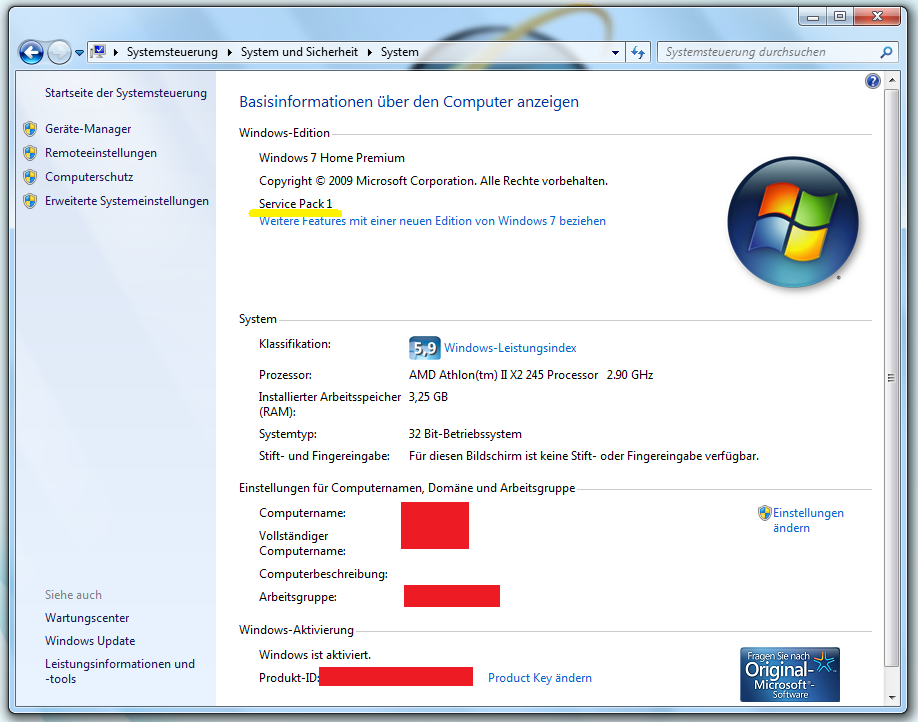Open Remoteeinstellungen link
The image size is (918, 722).
click(x=101, y=153)
